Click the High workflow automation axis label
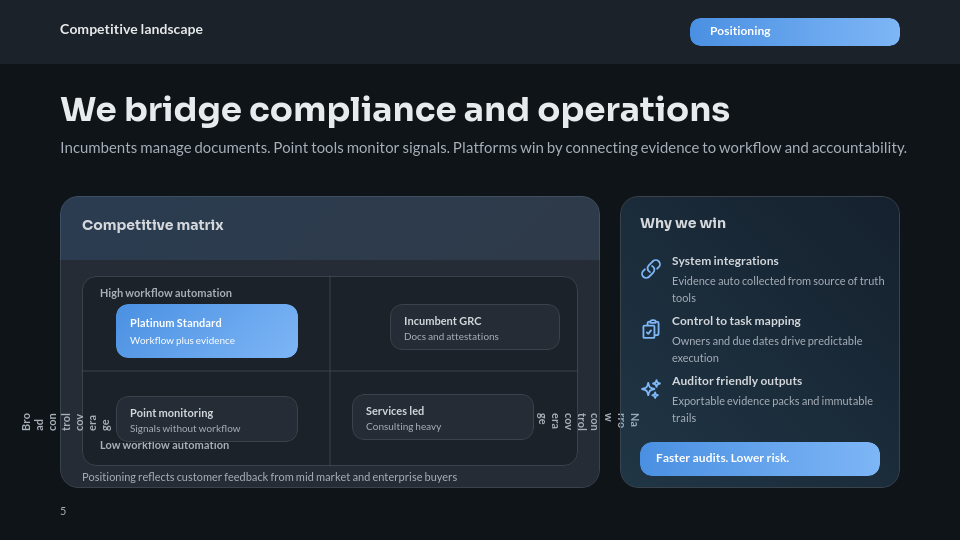960x540 pixels. [x=166, y=293]
